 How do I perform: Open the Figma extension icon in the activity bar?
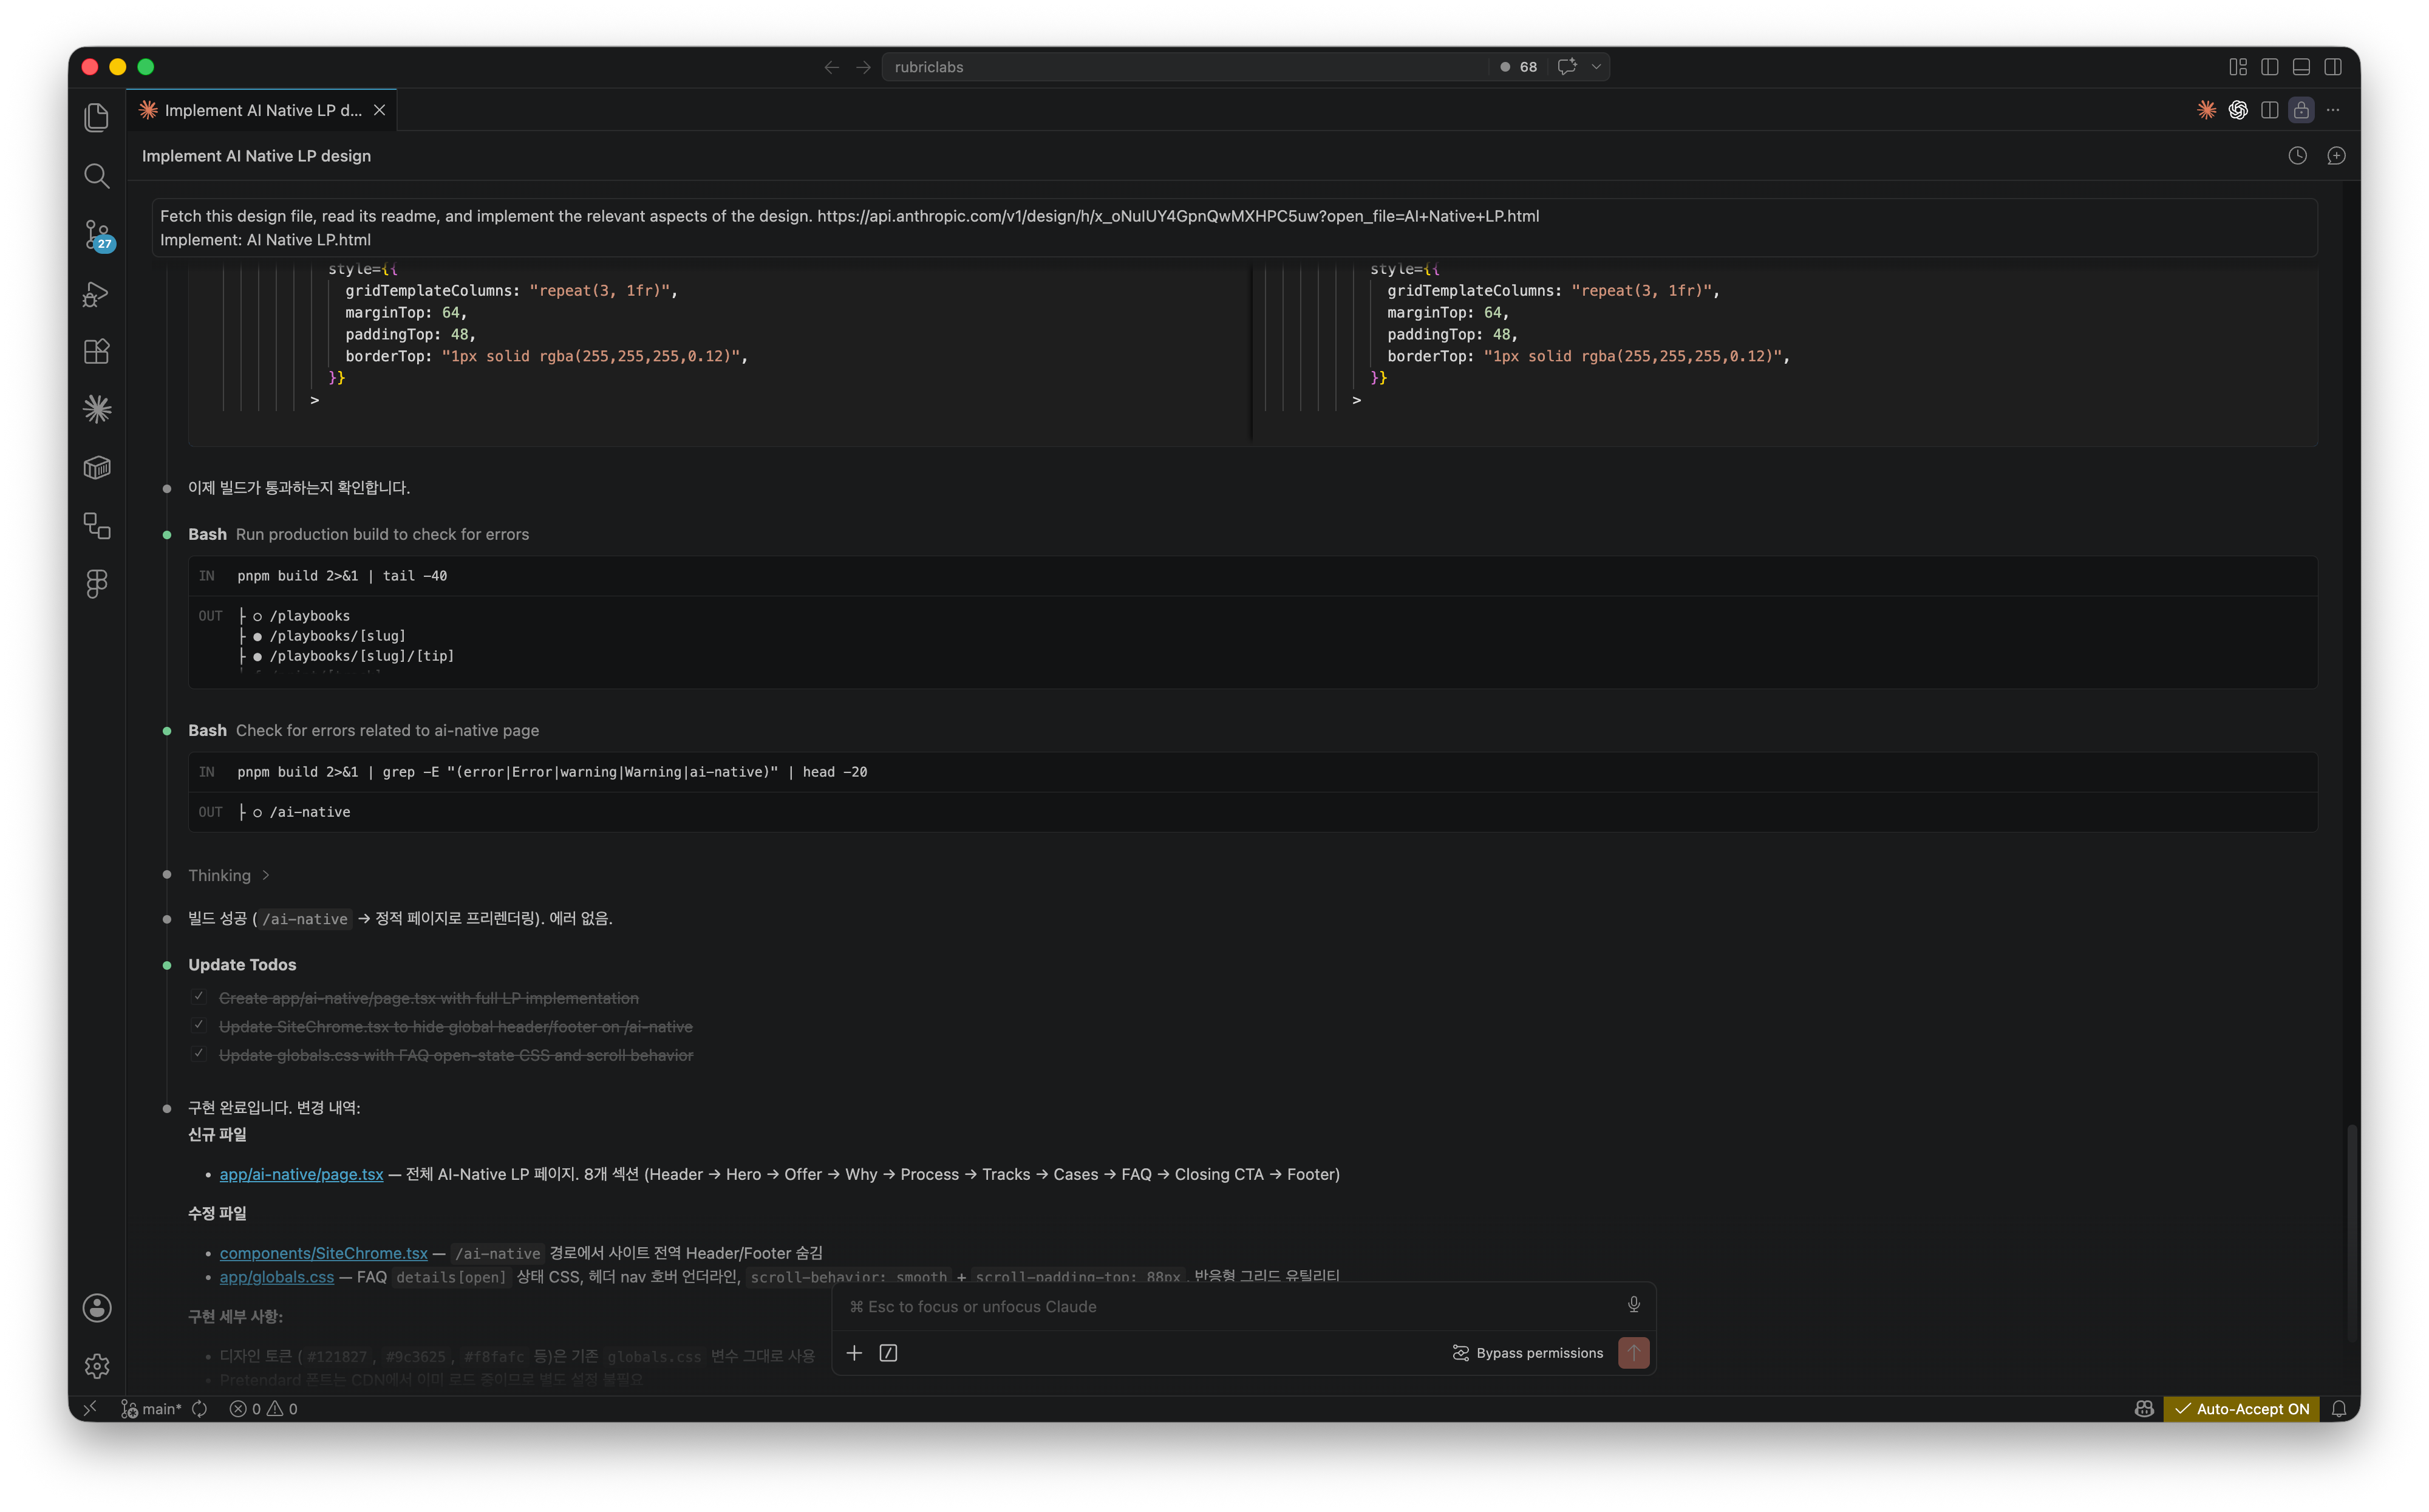click(x=97, y=584)
